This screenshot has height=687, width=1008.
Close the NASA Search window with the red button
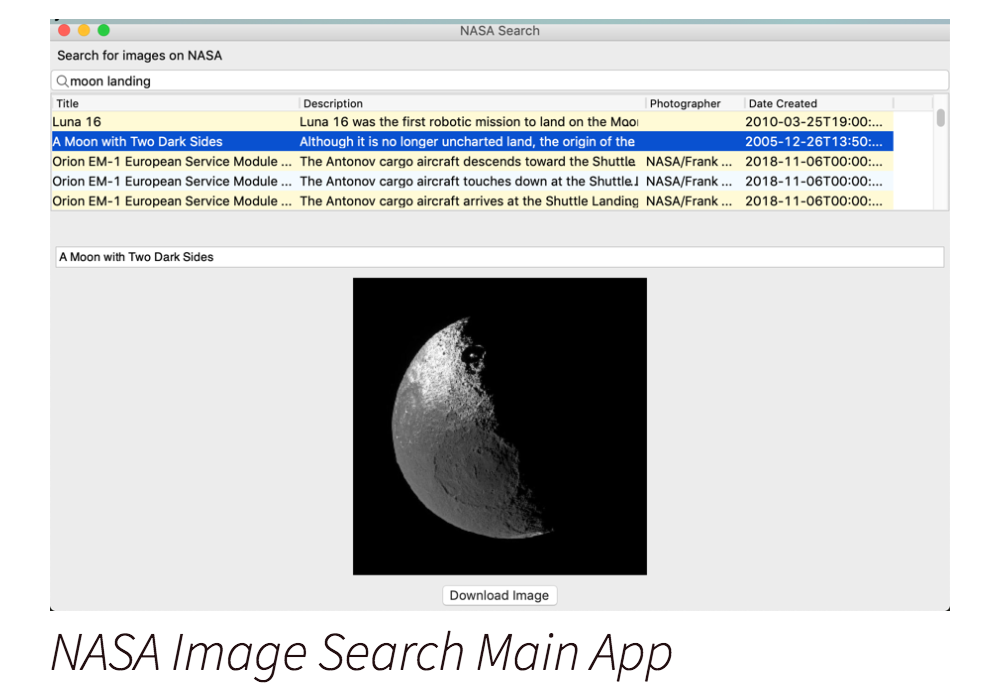64,31
